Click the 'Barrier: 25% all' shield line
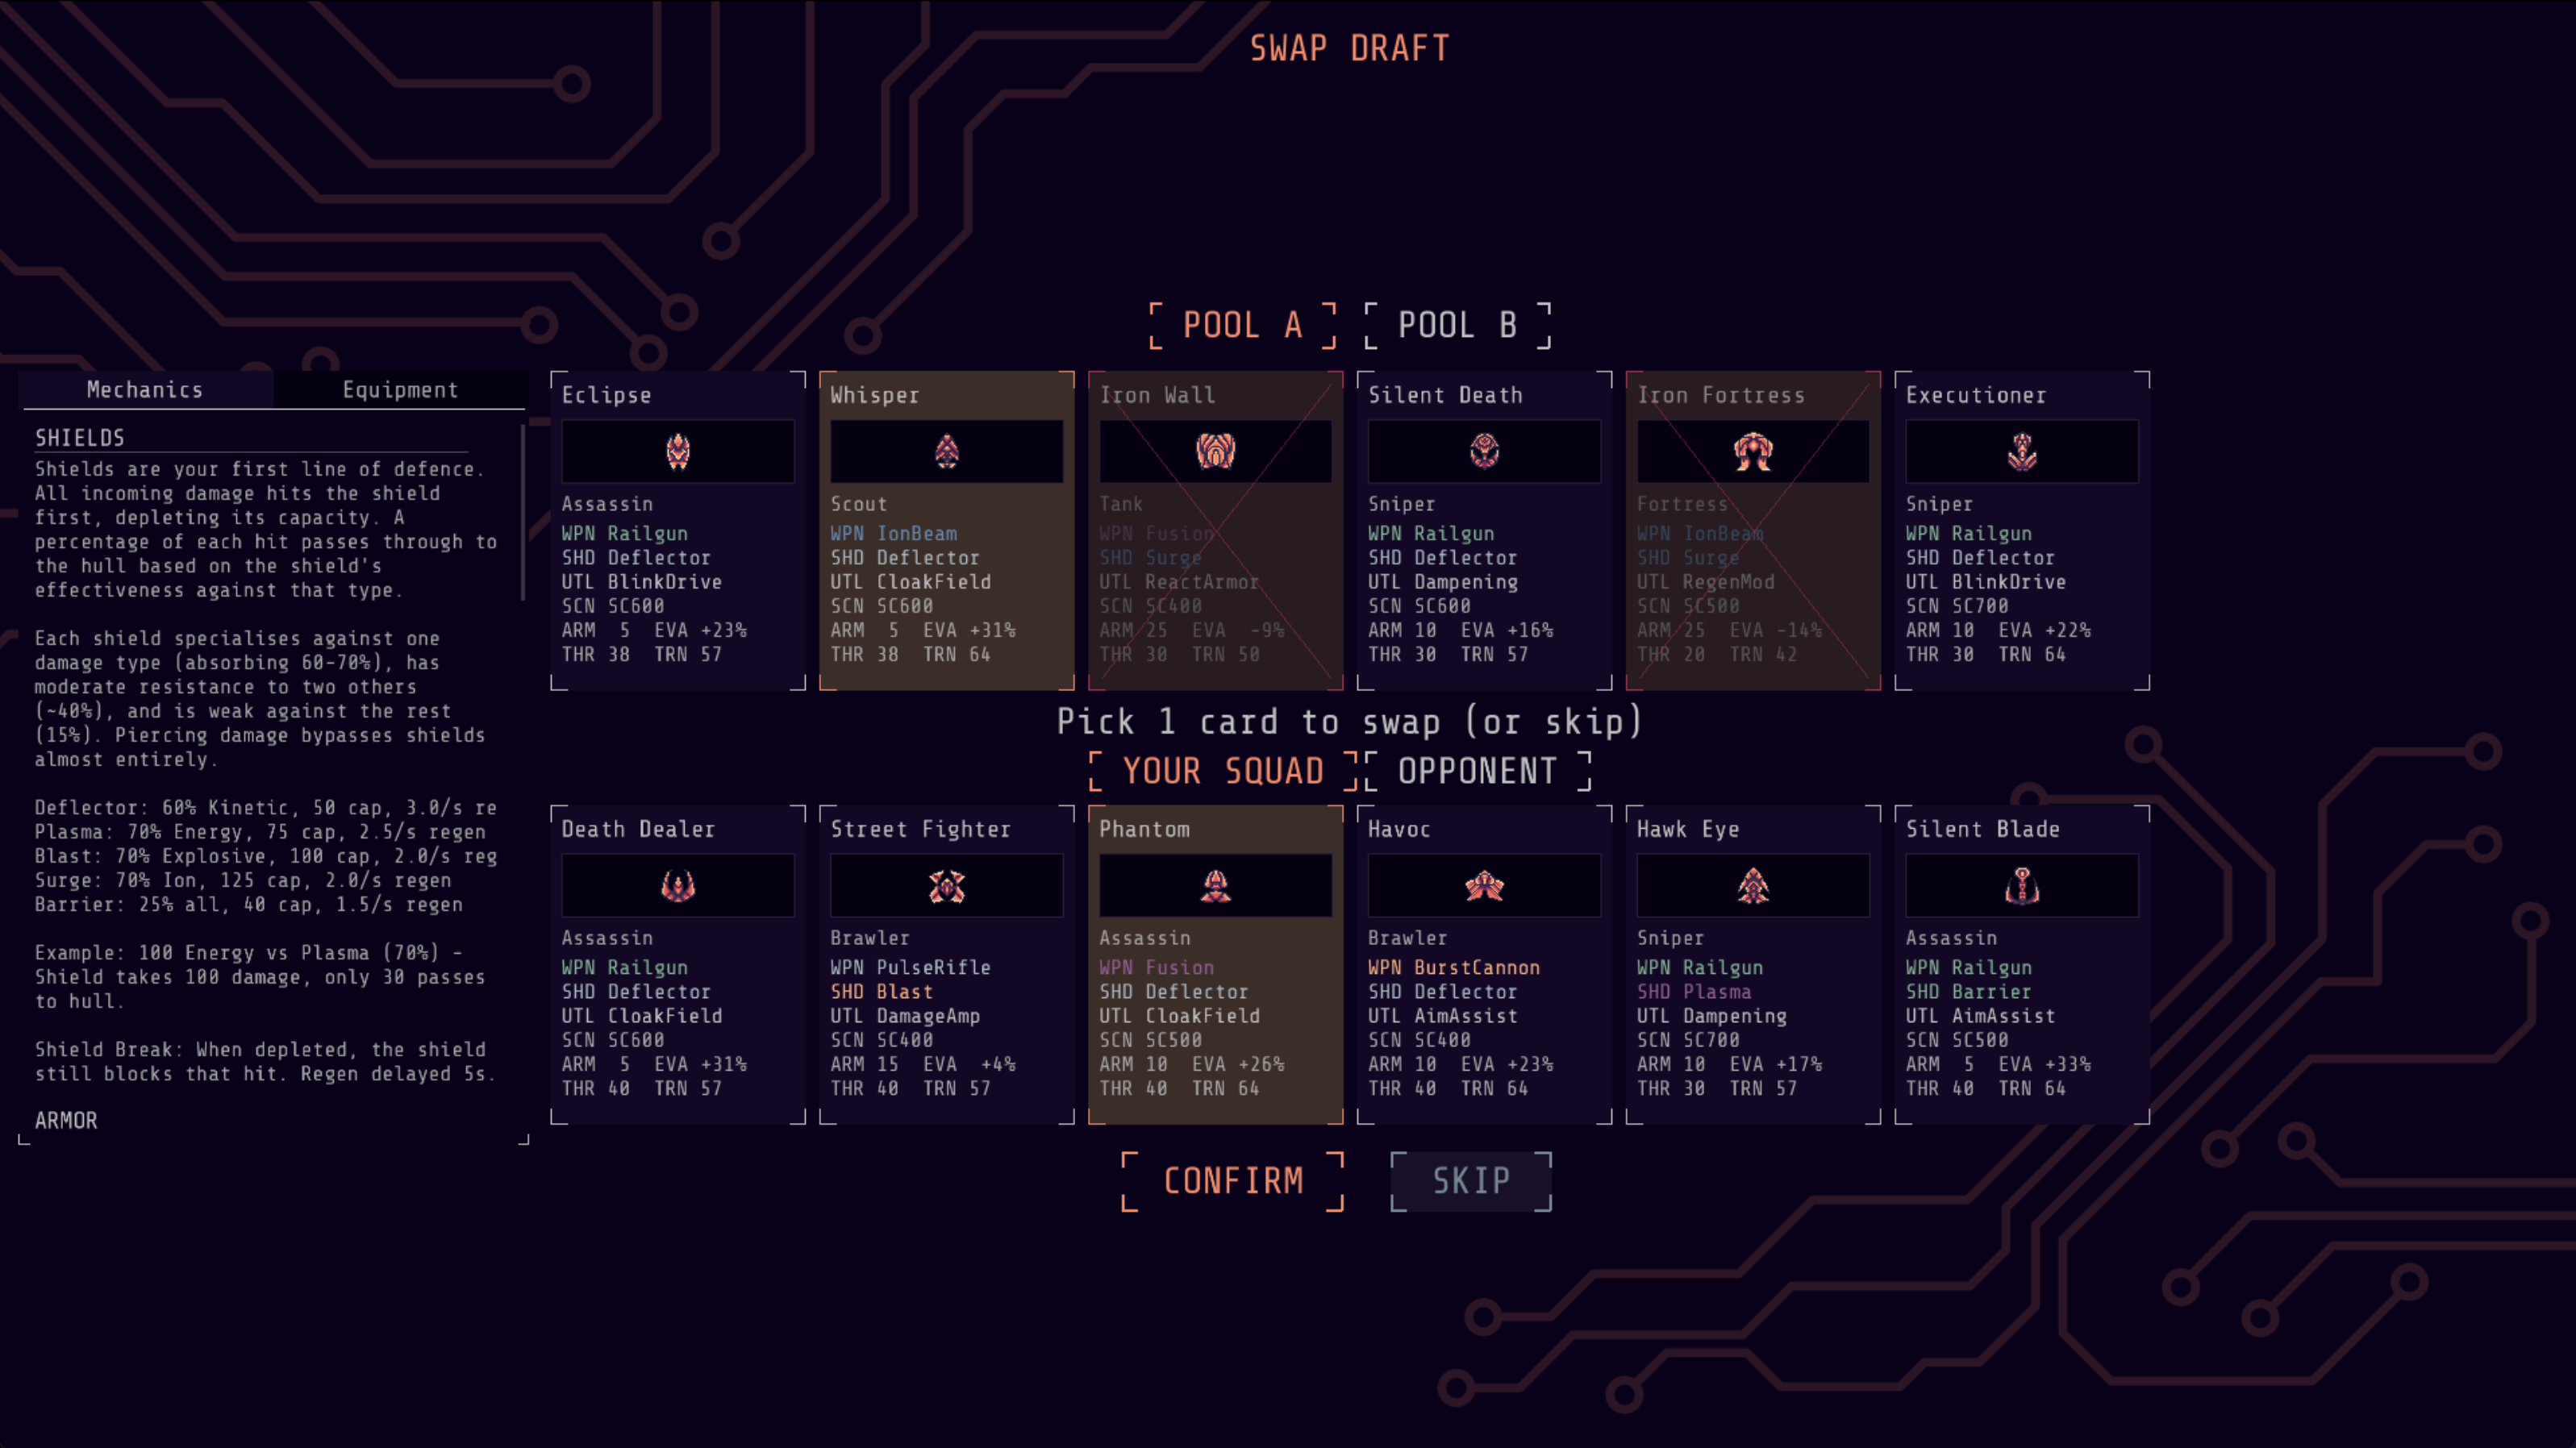The image size is (2576, 1448). pyautogui.click(x=249, y=904)
